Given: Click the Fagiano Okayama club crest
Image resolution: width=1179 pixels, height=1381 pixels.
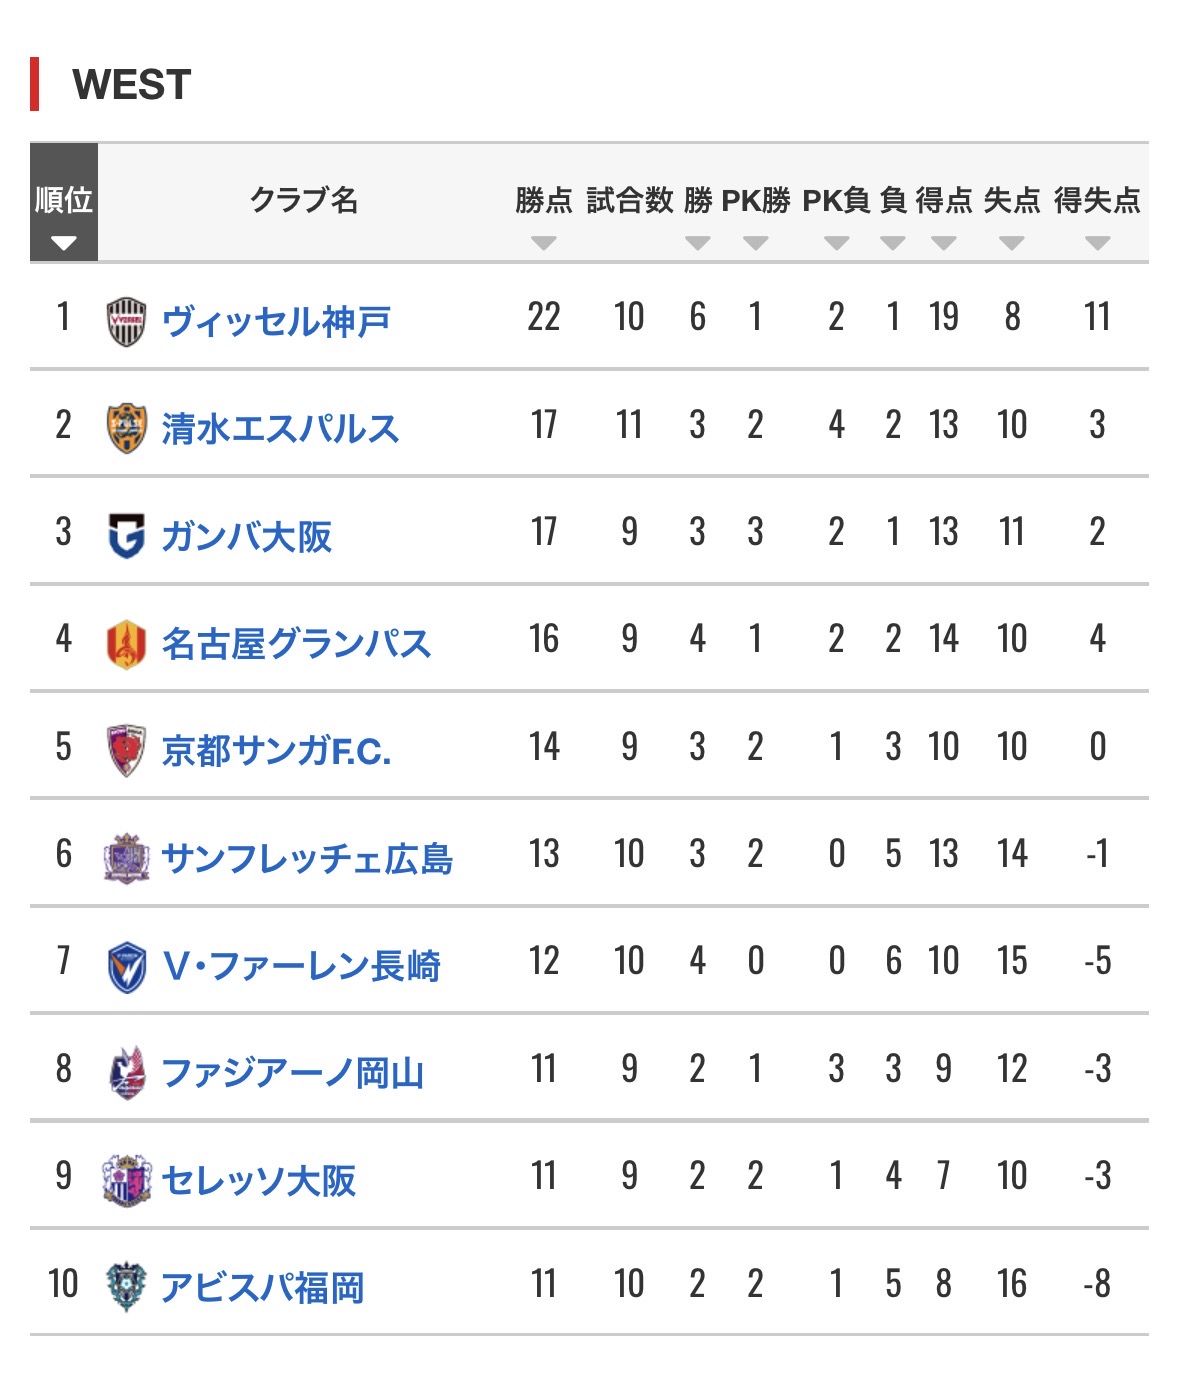Looking at the screenshot, I should click(126, 1073).
